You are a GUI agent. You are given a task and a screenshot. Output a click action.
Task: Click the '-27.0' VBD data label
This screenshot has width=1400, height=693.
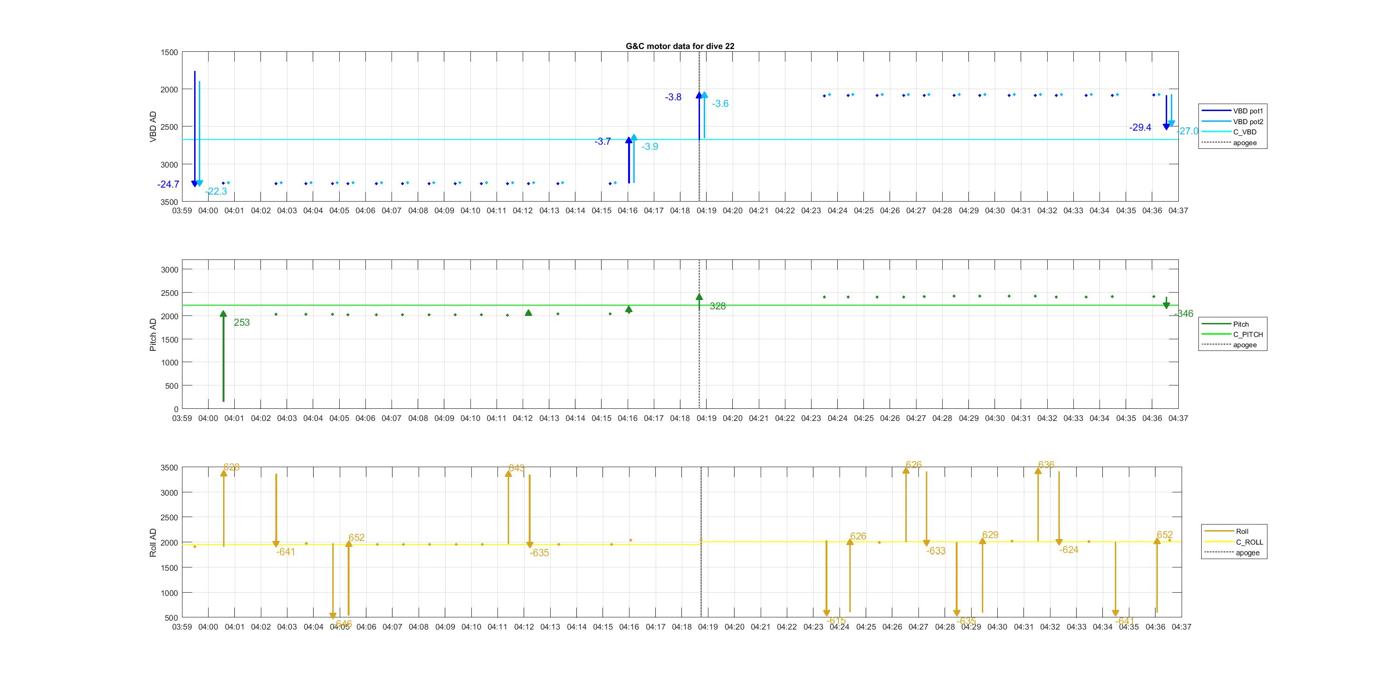[1188, 131]
